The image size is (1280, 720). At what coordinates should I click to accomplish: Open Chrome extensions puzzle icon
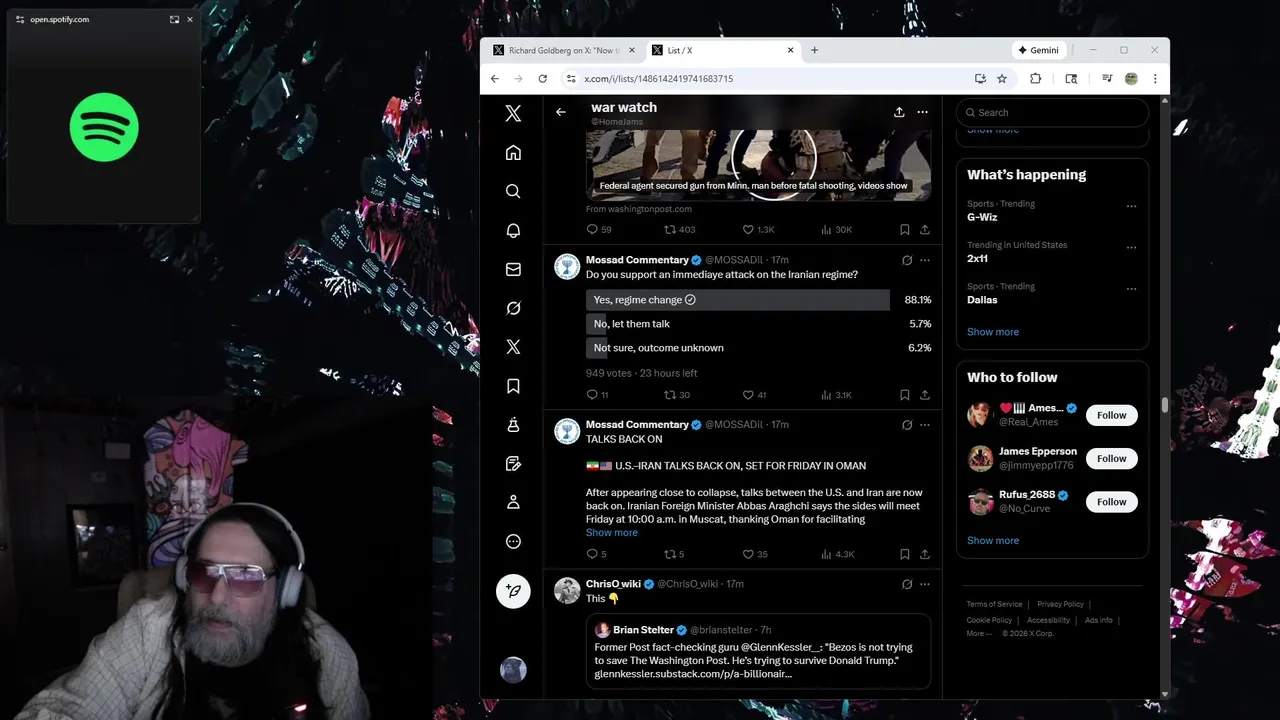[x=1035, y=78]
